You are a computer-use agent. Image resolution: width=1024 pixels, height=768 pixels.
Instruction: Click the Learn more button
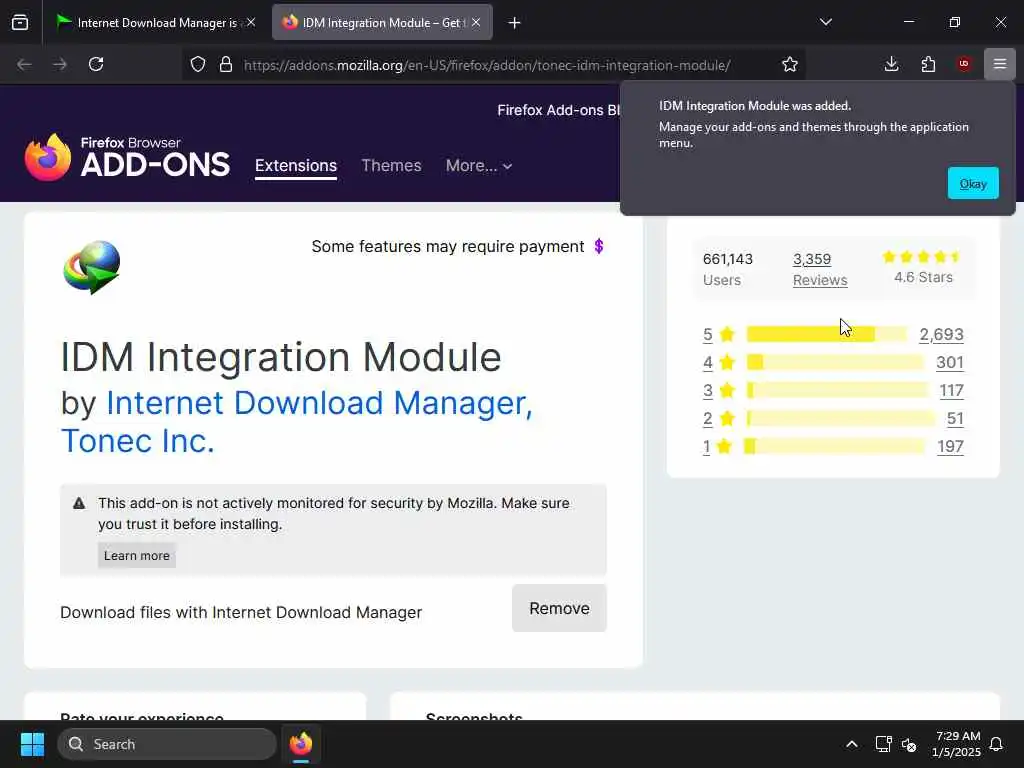click(136, 555)
